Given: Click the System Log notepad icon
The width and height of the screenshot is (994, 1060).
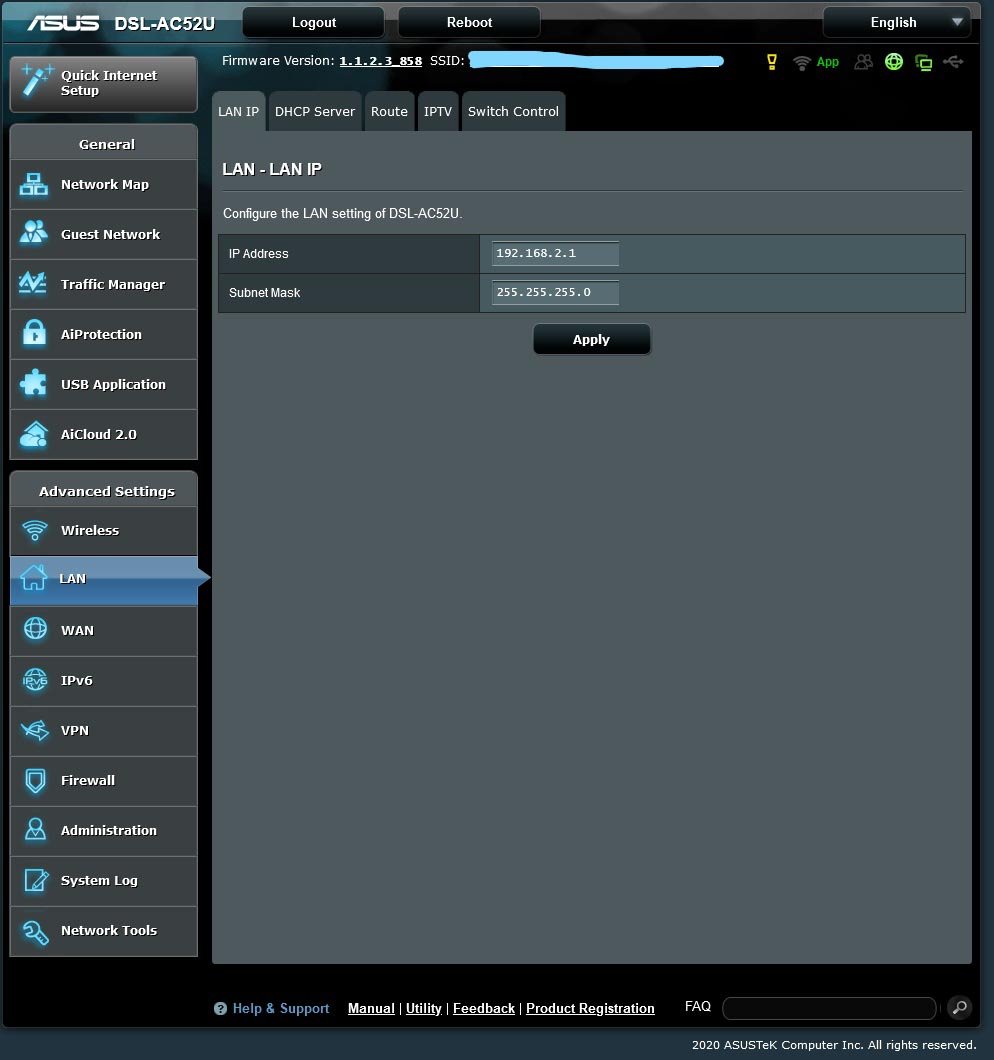Looking at the screenshot, I should (x=36, y=880).
